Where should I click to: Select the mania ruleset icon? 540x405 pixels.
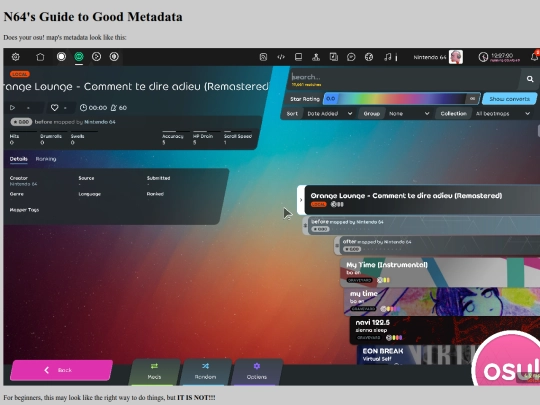point(114,56)
